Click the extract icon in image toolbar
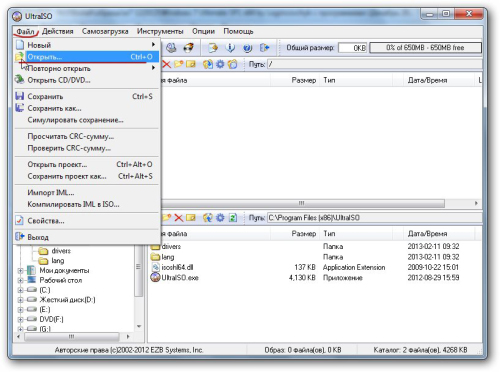This screenshot has width=500, height=372. (208, 64)
